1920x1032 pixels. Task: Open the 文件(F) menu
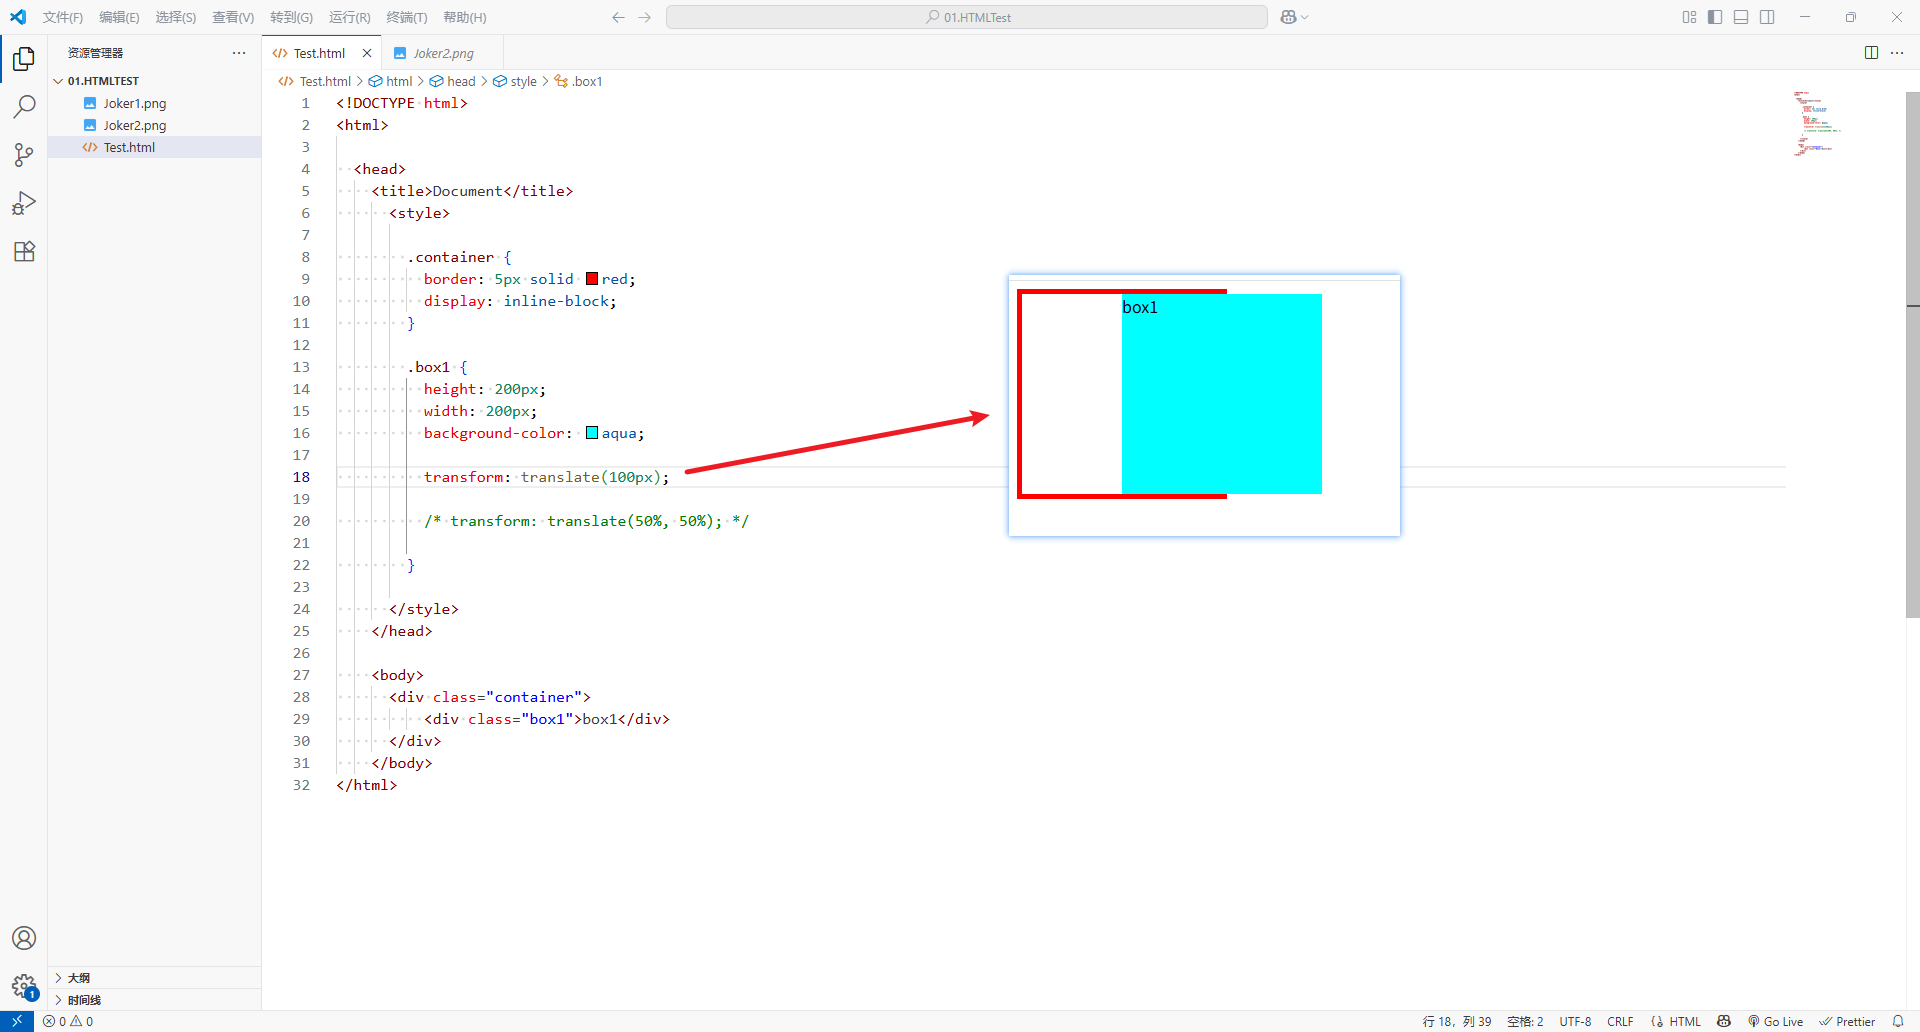click(63, 17)
